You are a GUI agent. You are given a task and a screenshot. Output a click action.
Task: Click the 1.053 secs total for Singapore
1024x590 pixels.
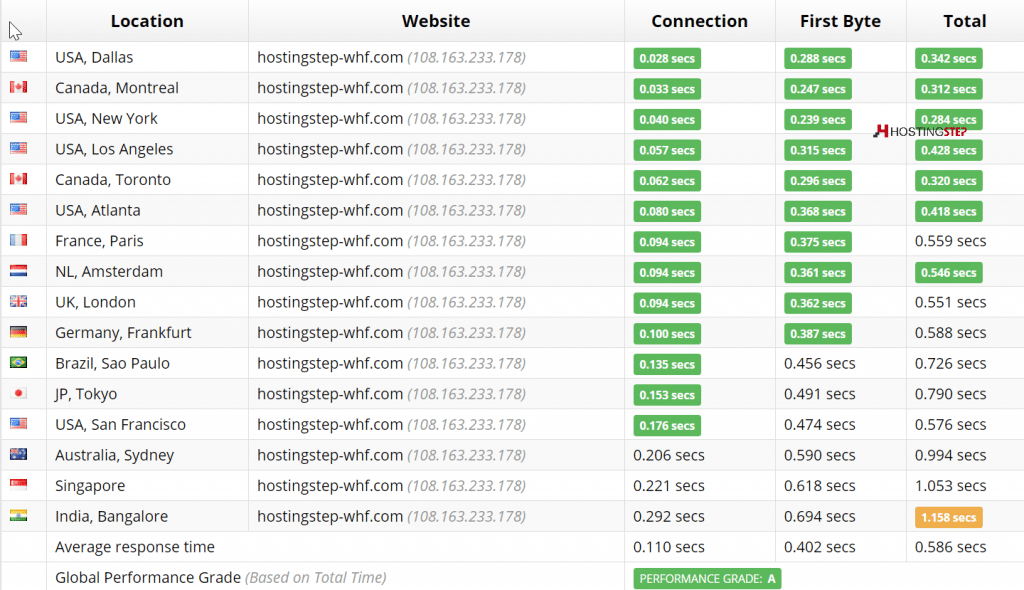950,485
